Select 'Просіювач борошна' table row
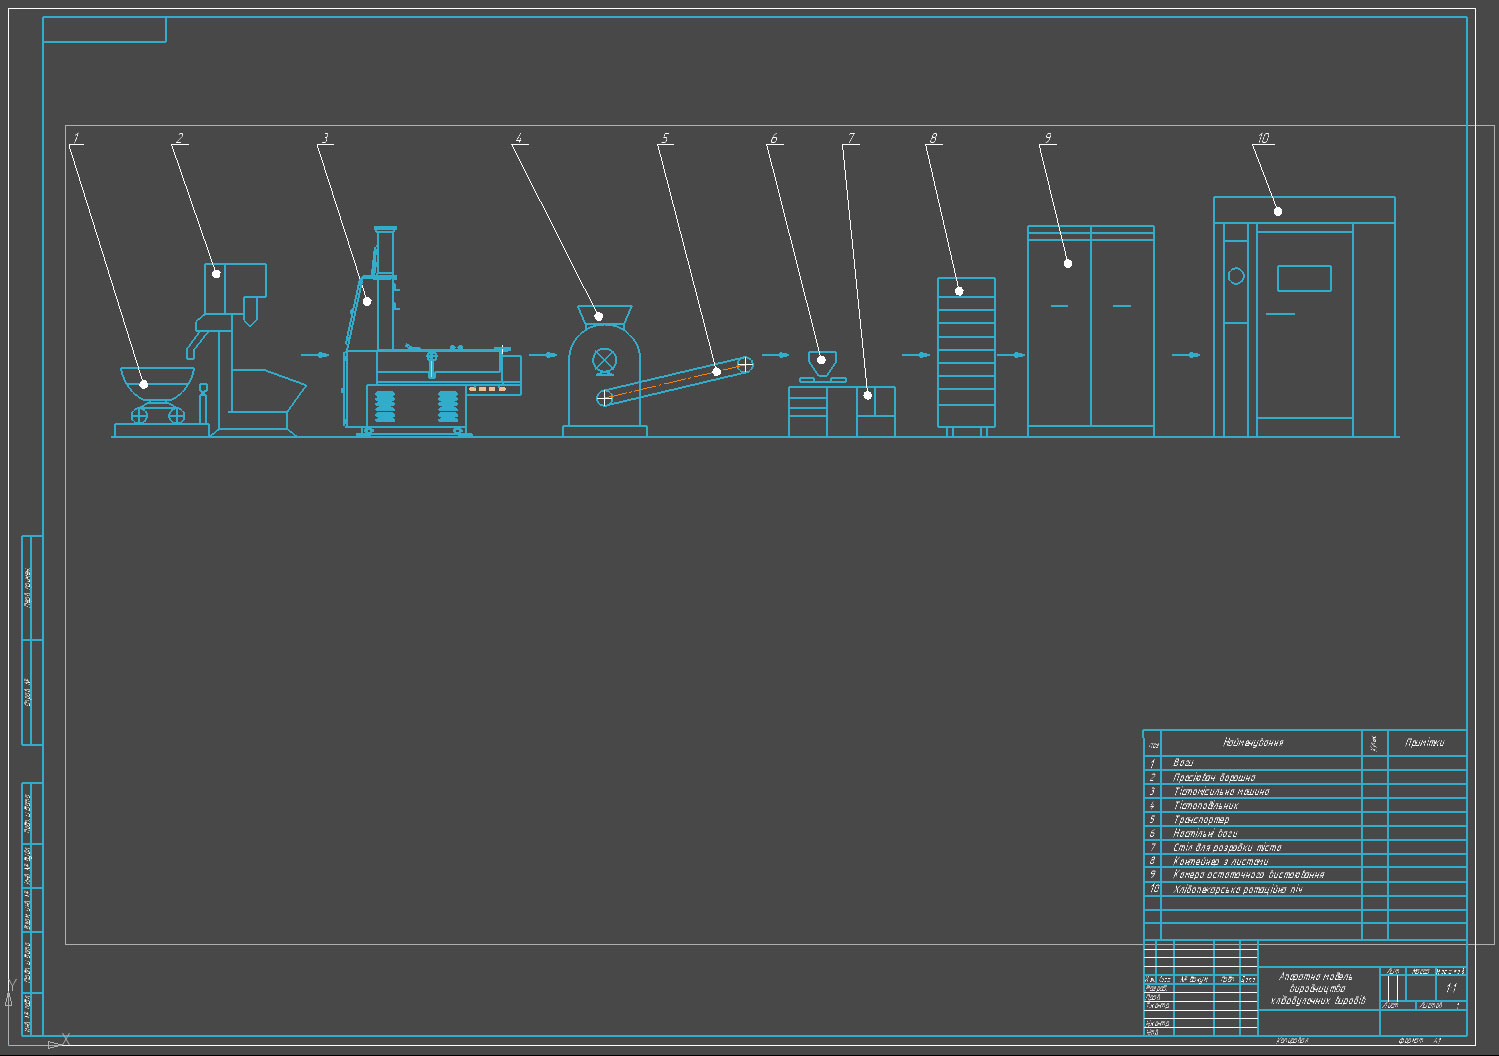 pos(1214,777)
